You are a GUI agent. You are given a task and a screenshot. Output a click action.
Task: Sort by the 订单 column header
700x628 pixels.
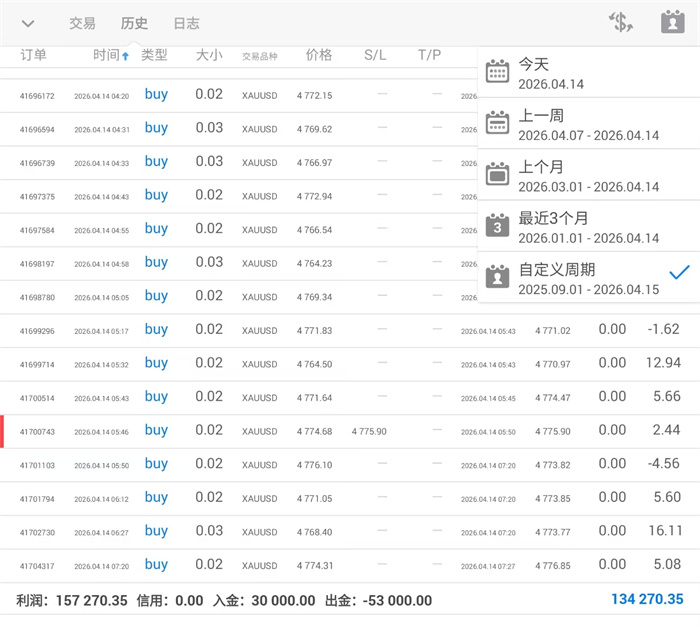click(x=33, y=55)
